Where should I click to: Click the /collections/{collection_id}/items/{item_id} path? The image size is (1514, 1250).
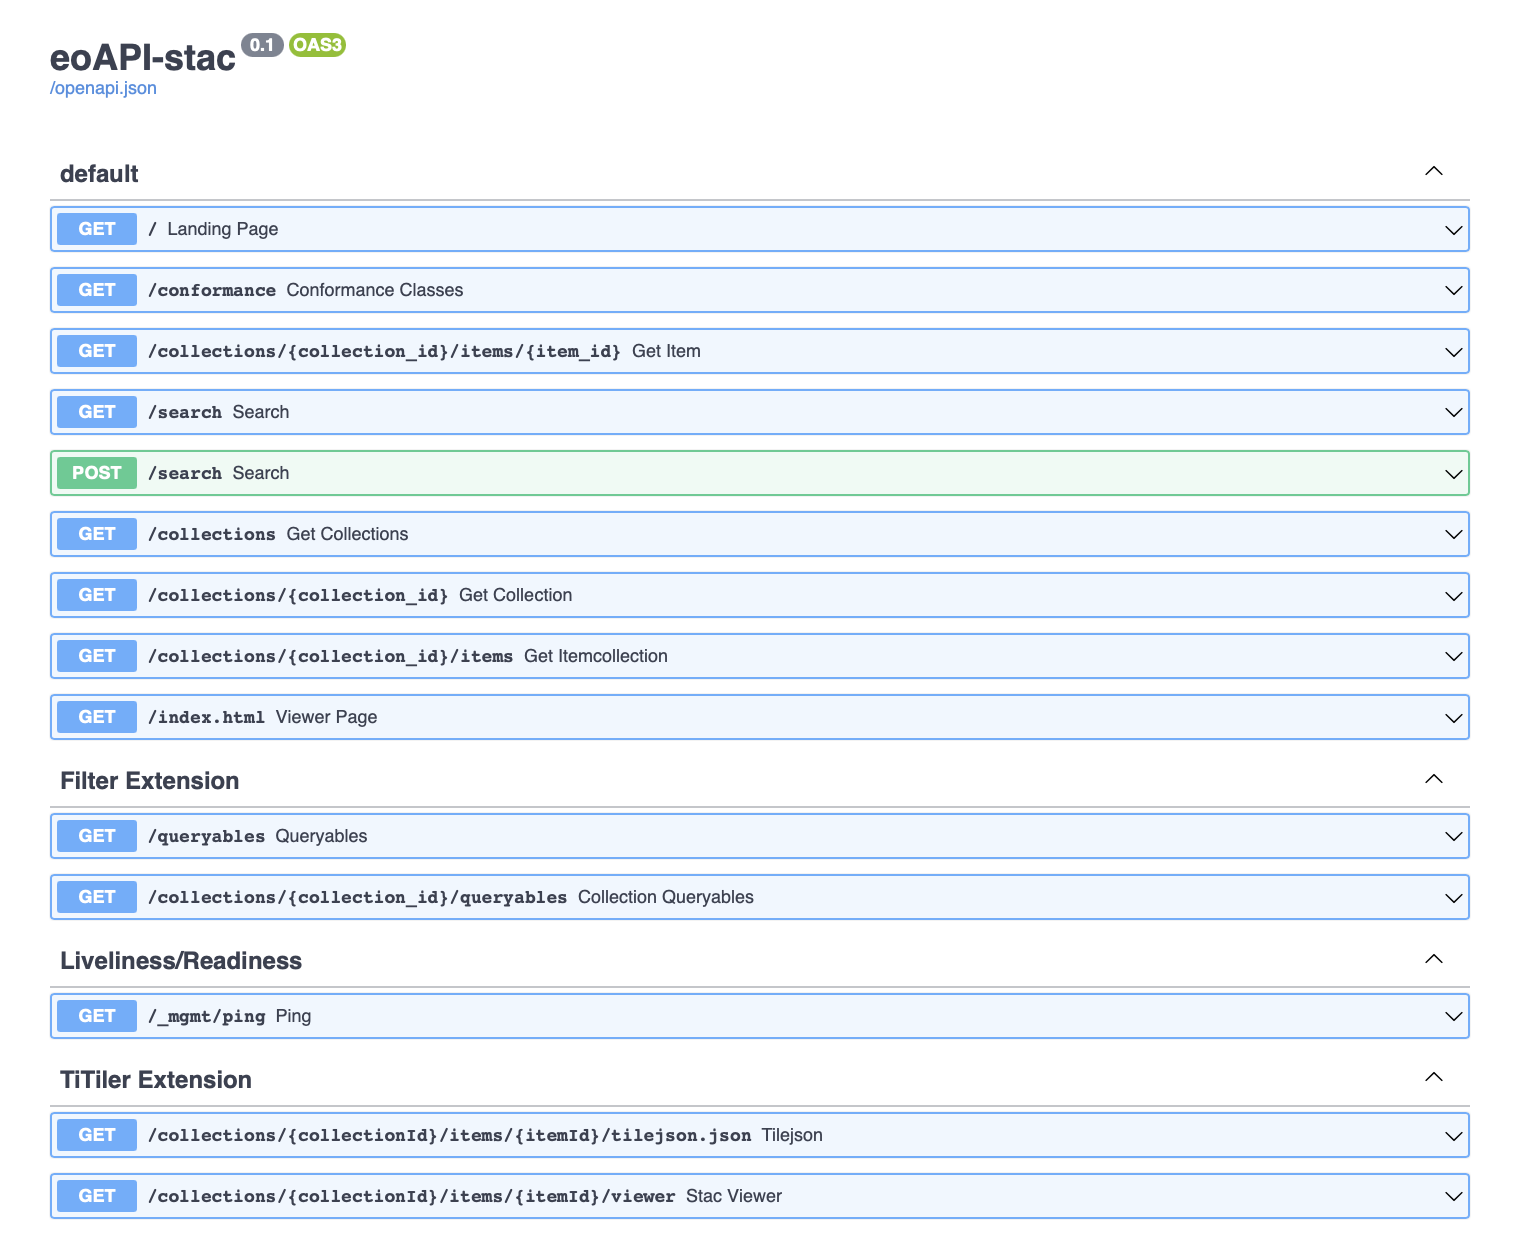click(x=385, y=351)
